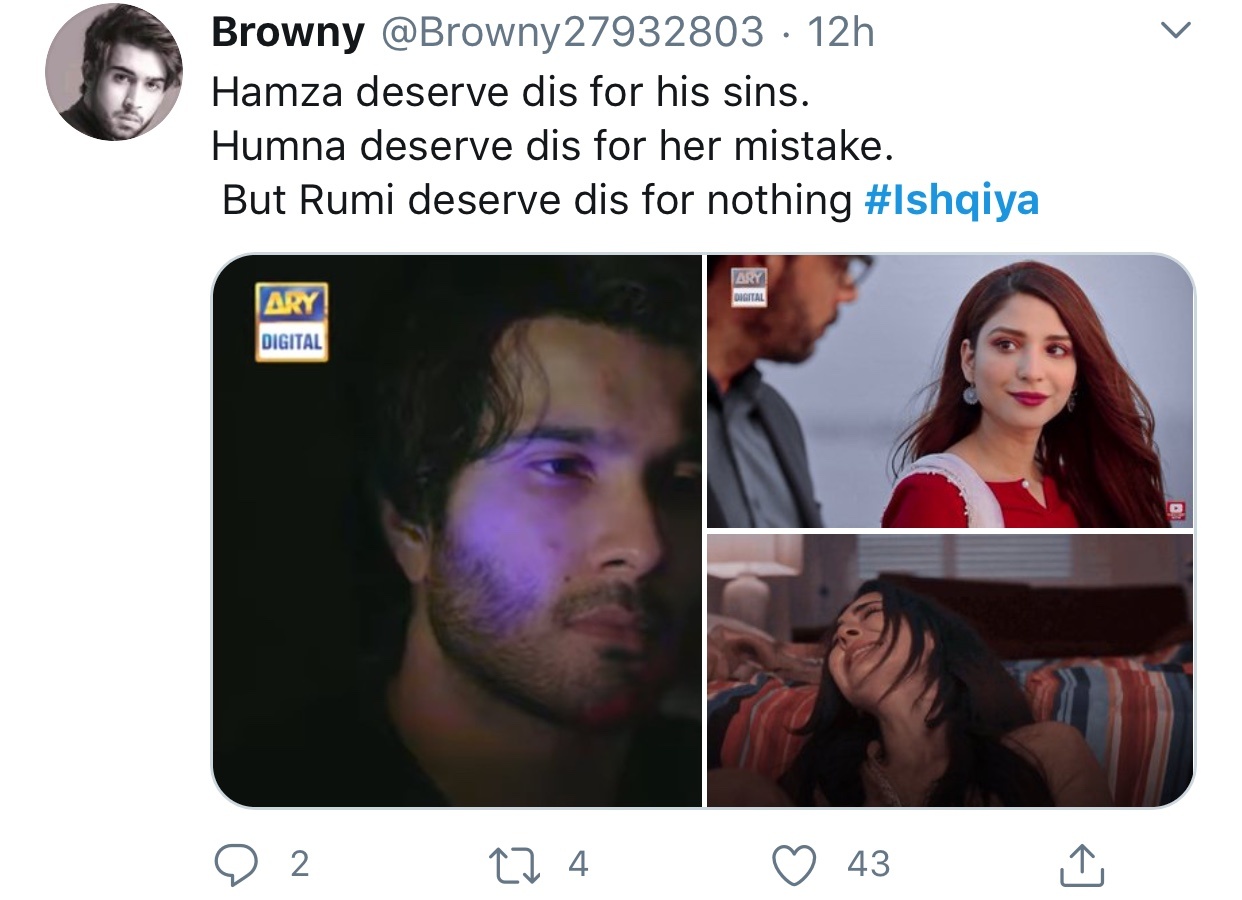1242x900 pixels.
Task: Click the like count 43
Action: (x=868, y=864)
